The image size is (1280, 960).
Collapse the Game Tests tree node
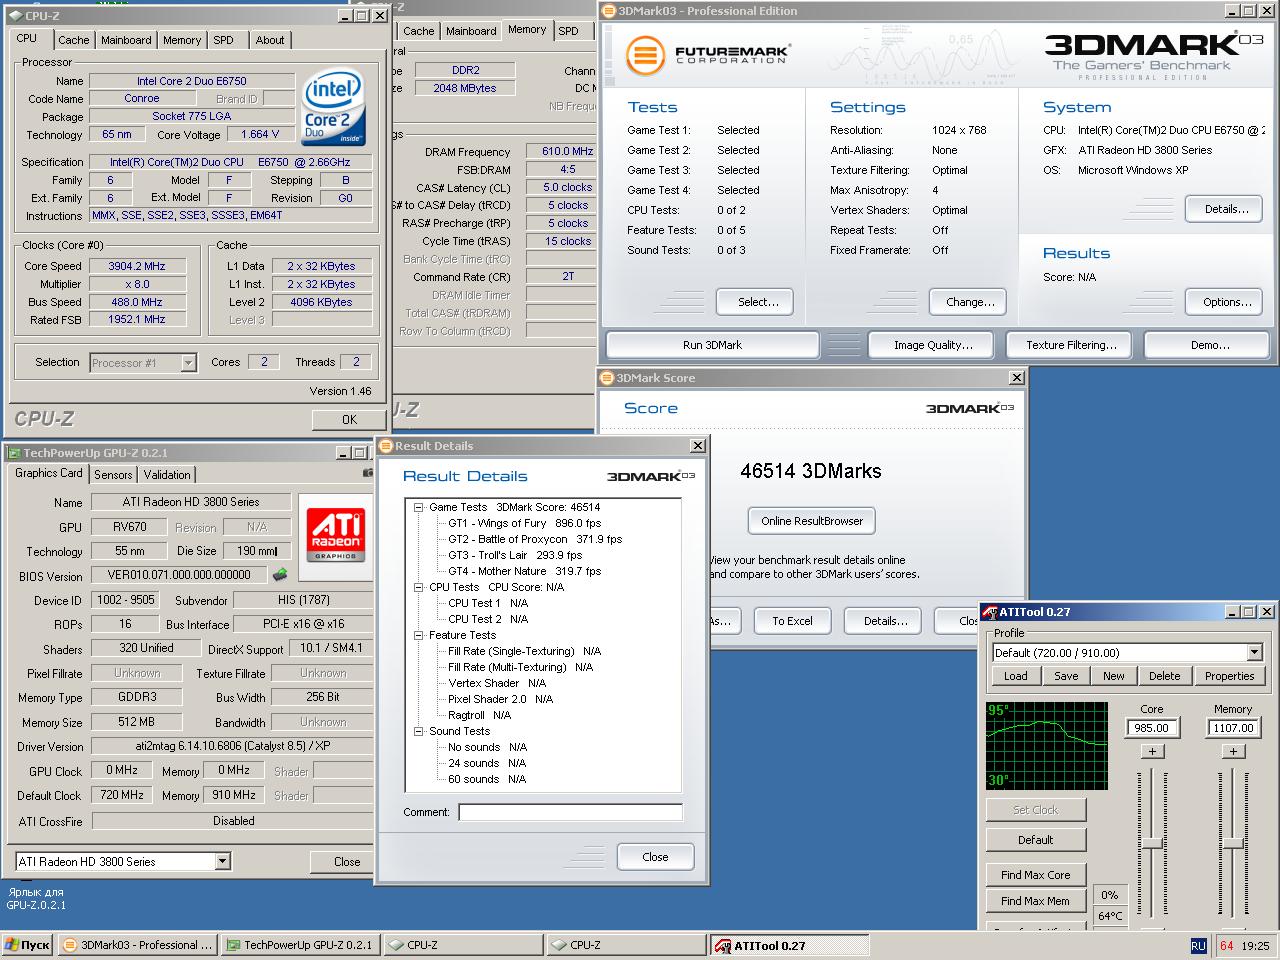pyautogui.click(x=420, y=507)
